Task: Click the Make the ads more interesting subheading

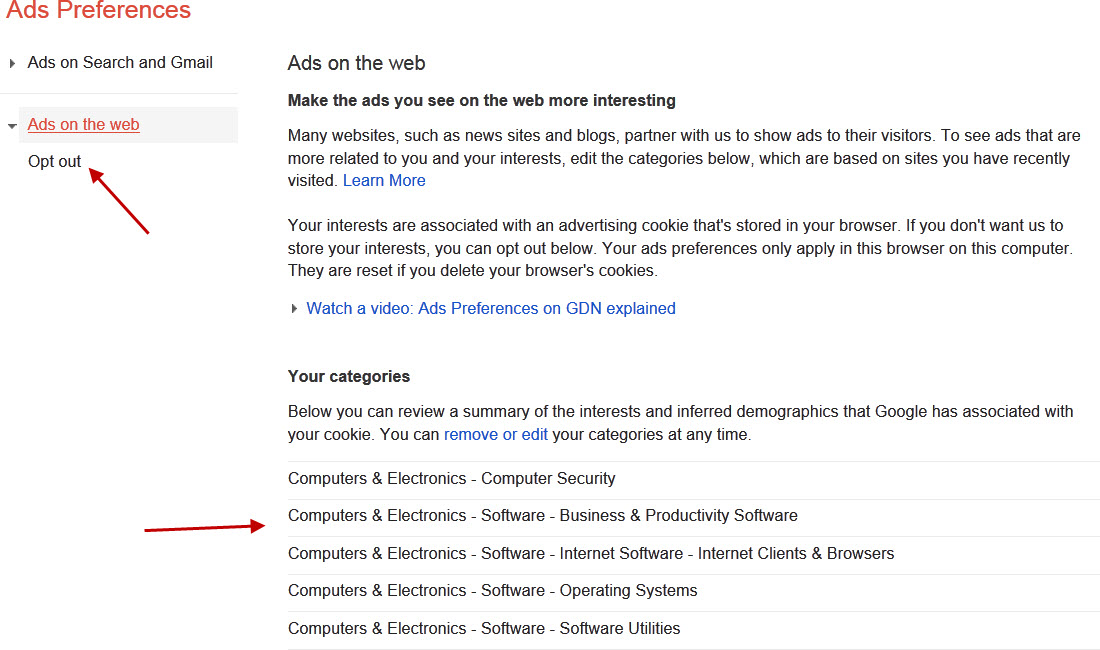Action: (482, 101)
